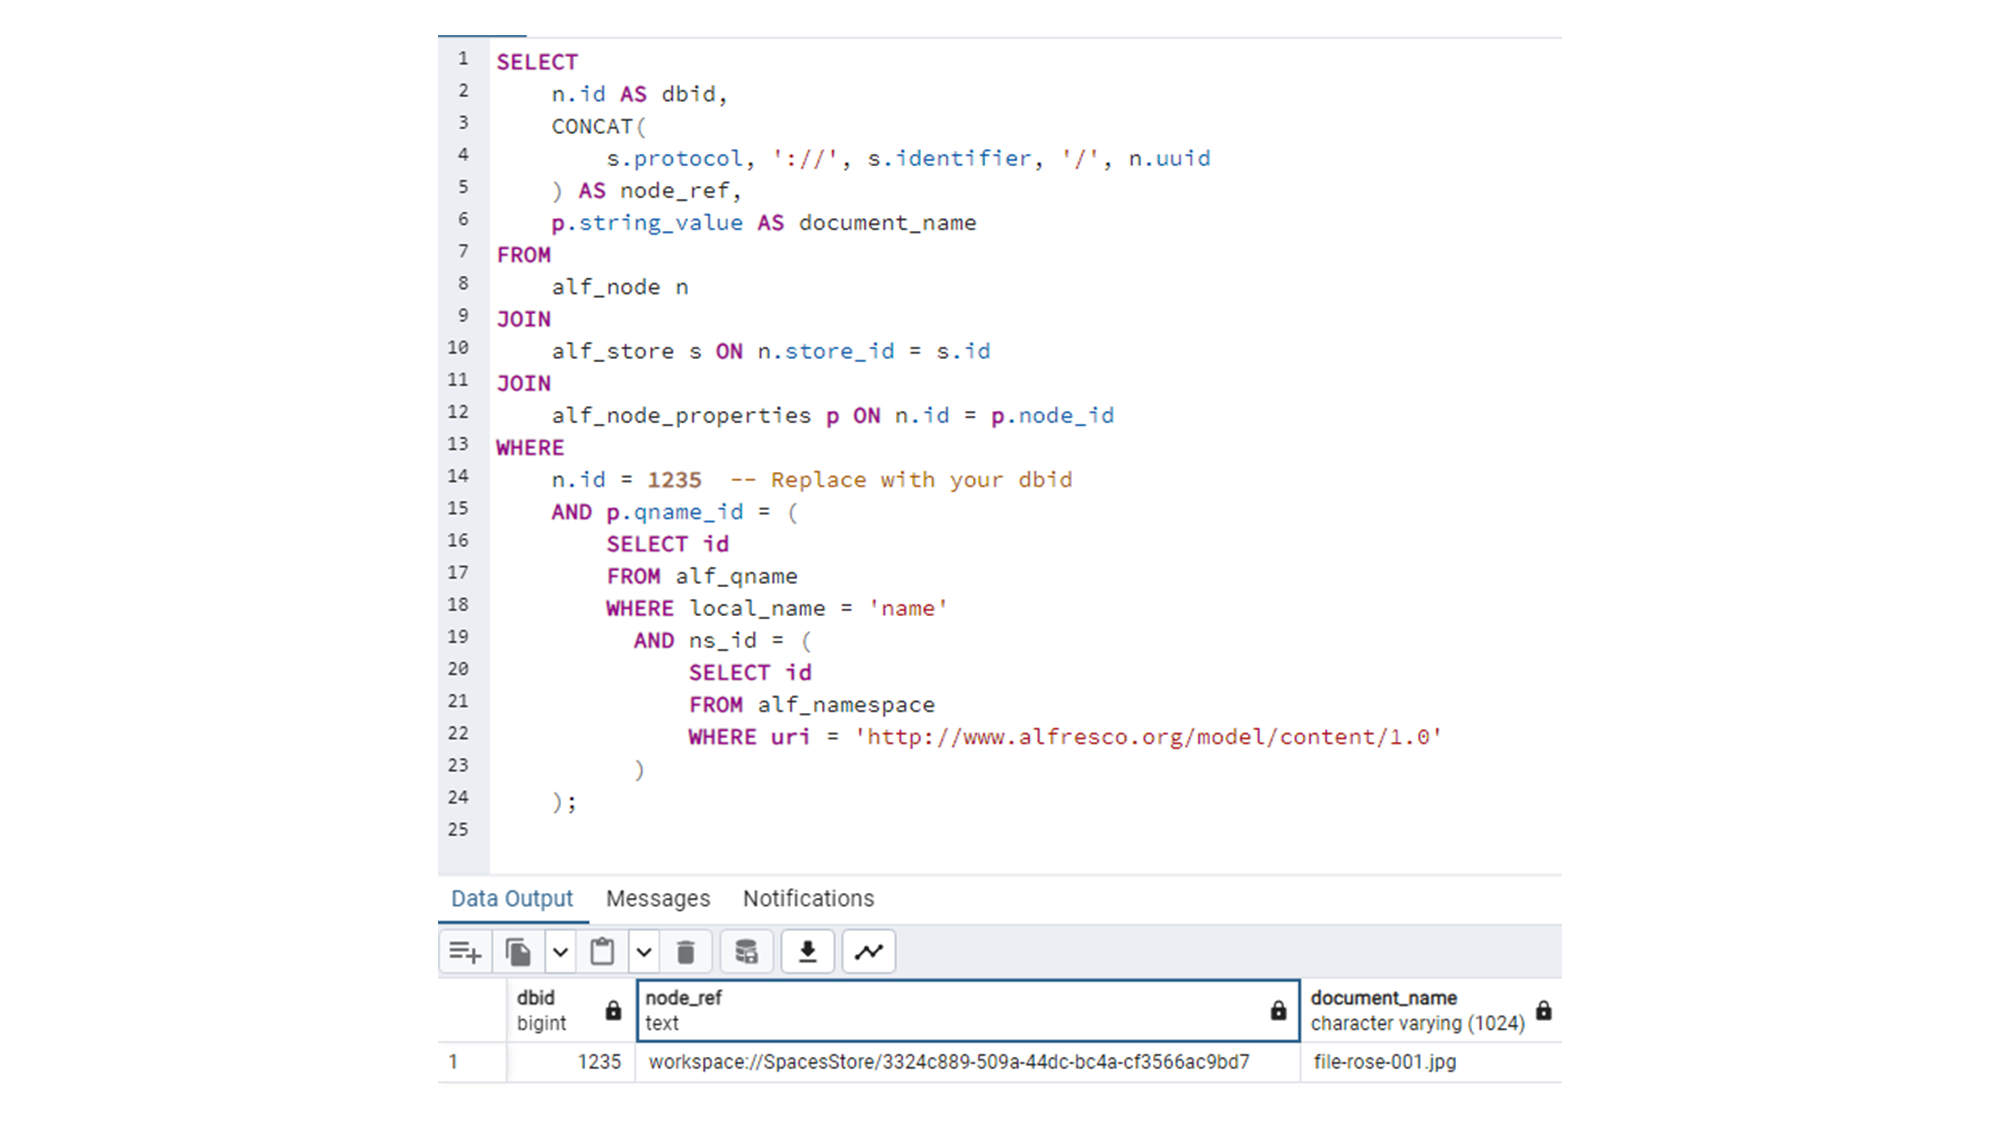Click line number 1 in the gutter

tap(463, 58)
